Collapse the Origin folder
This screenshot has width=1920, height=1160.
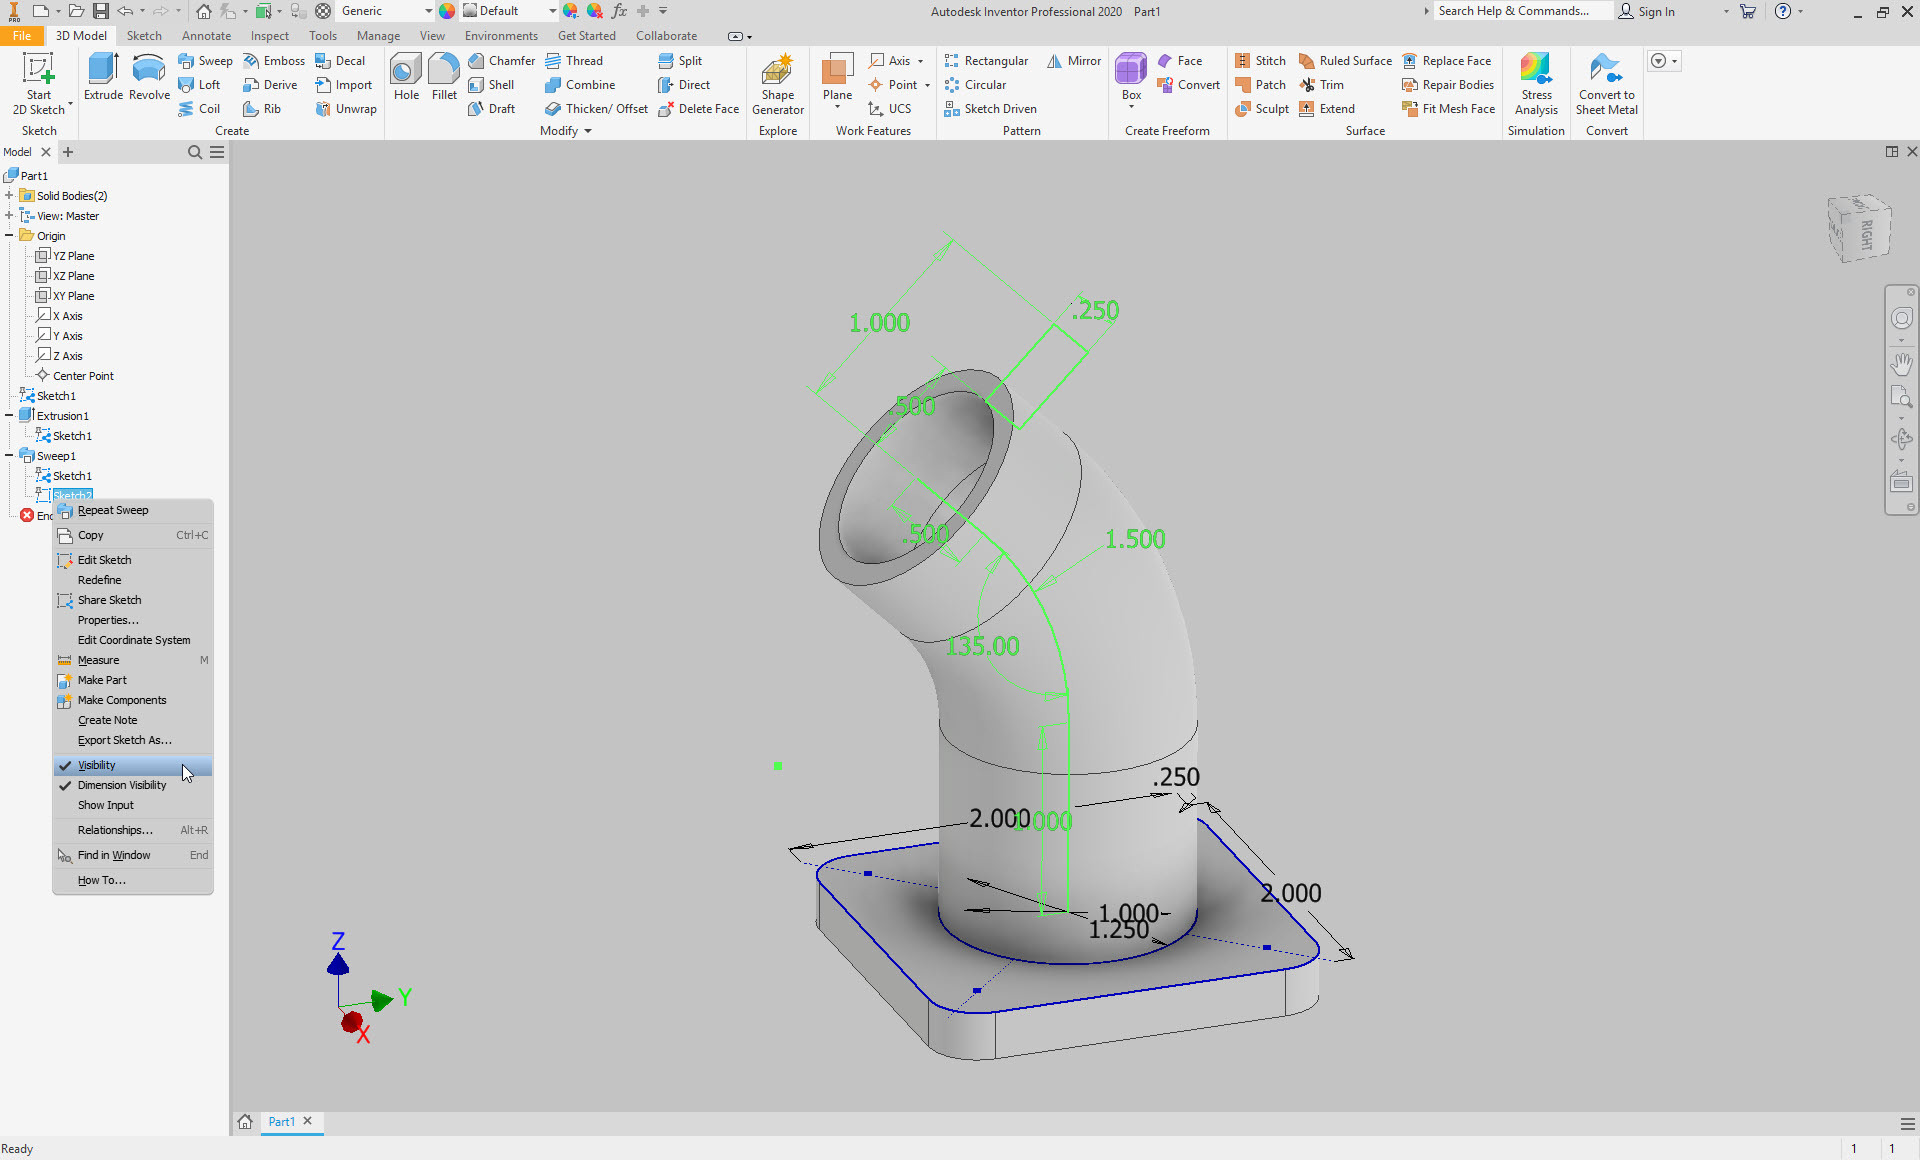(x=9, y=236)
